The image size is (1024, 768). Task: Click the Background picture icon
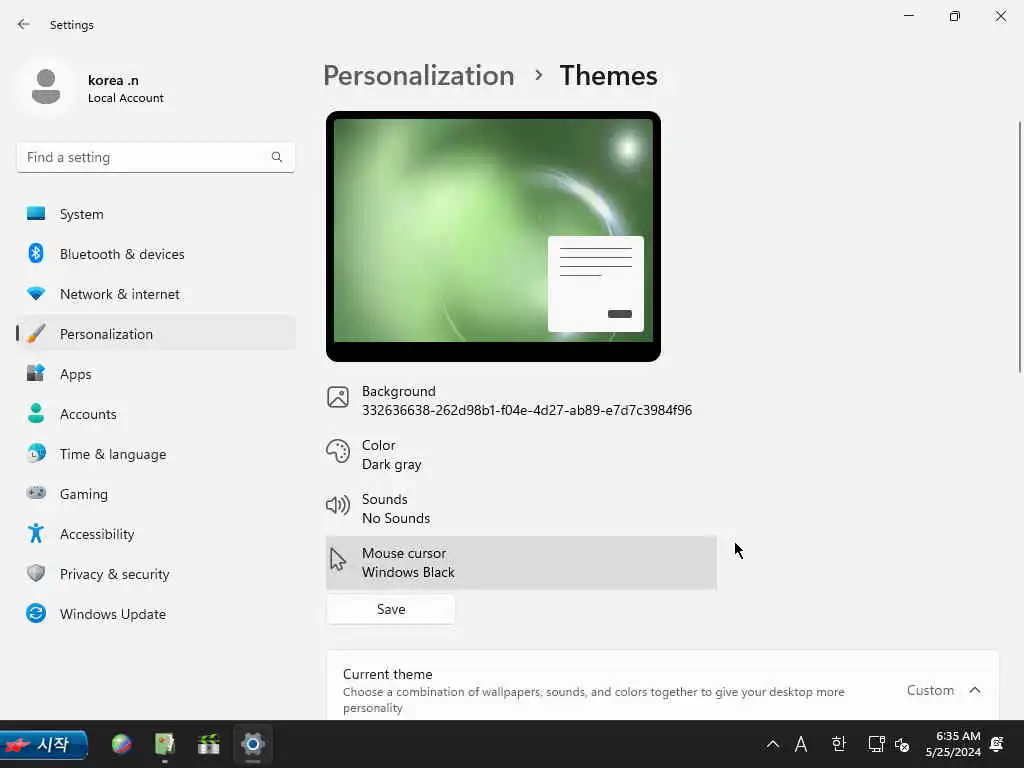338,397
